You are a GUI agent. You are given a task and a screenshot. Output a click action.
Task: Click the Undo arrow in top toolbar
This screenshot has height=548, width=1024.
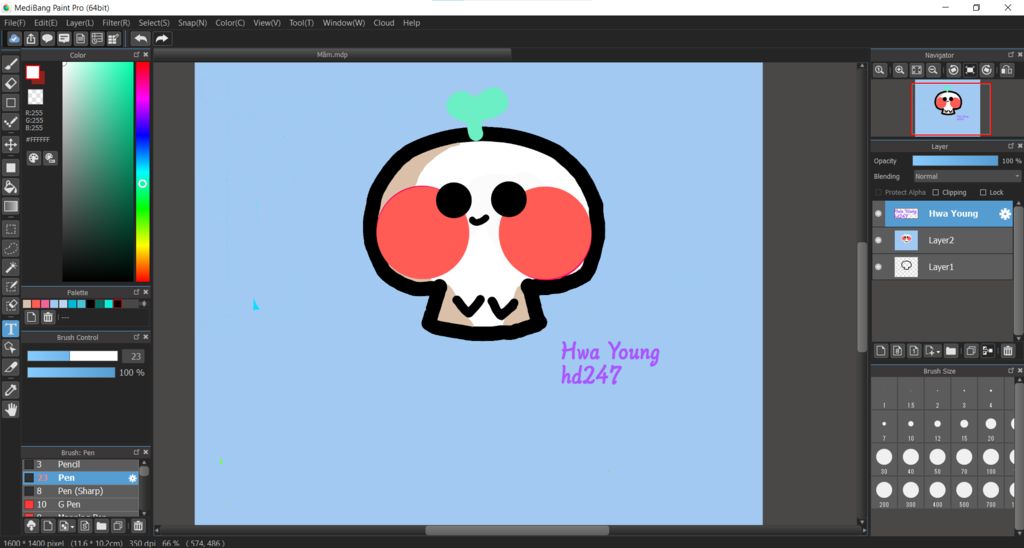140,39
